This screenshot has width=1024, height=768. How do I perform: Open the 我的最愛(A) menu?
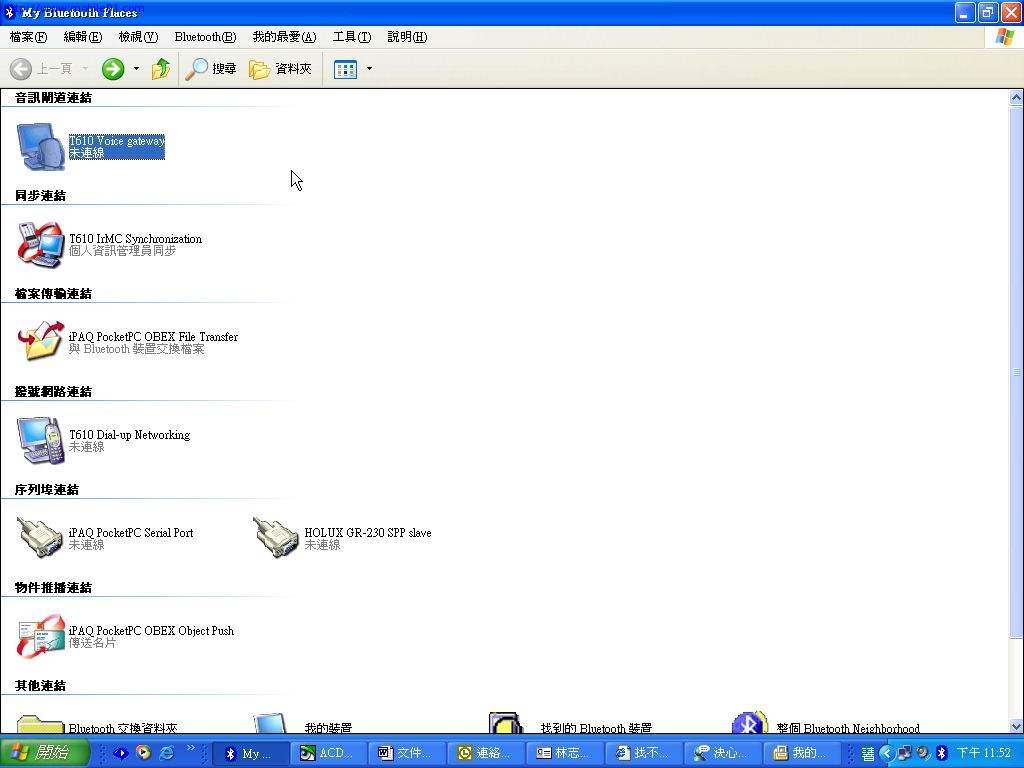(284, 37)
